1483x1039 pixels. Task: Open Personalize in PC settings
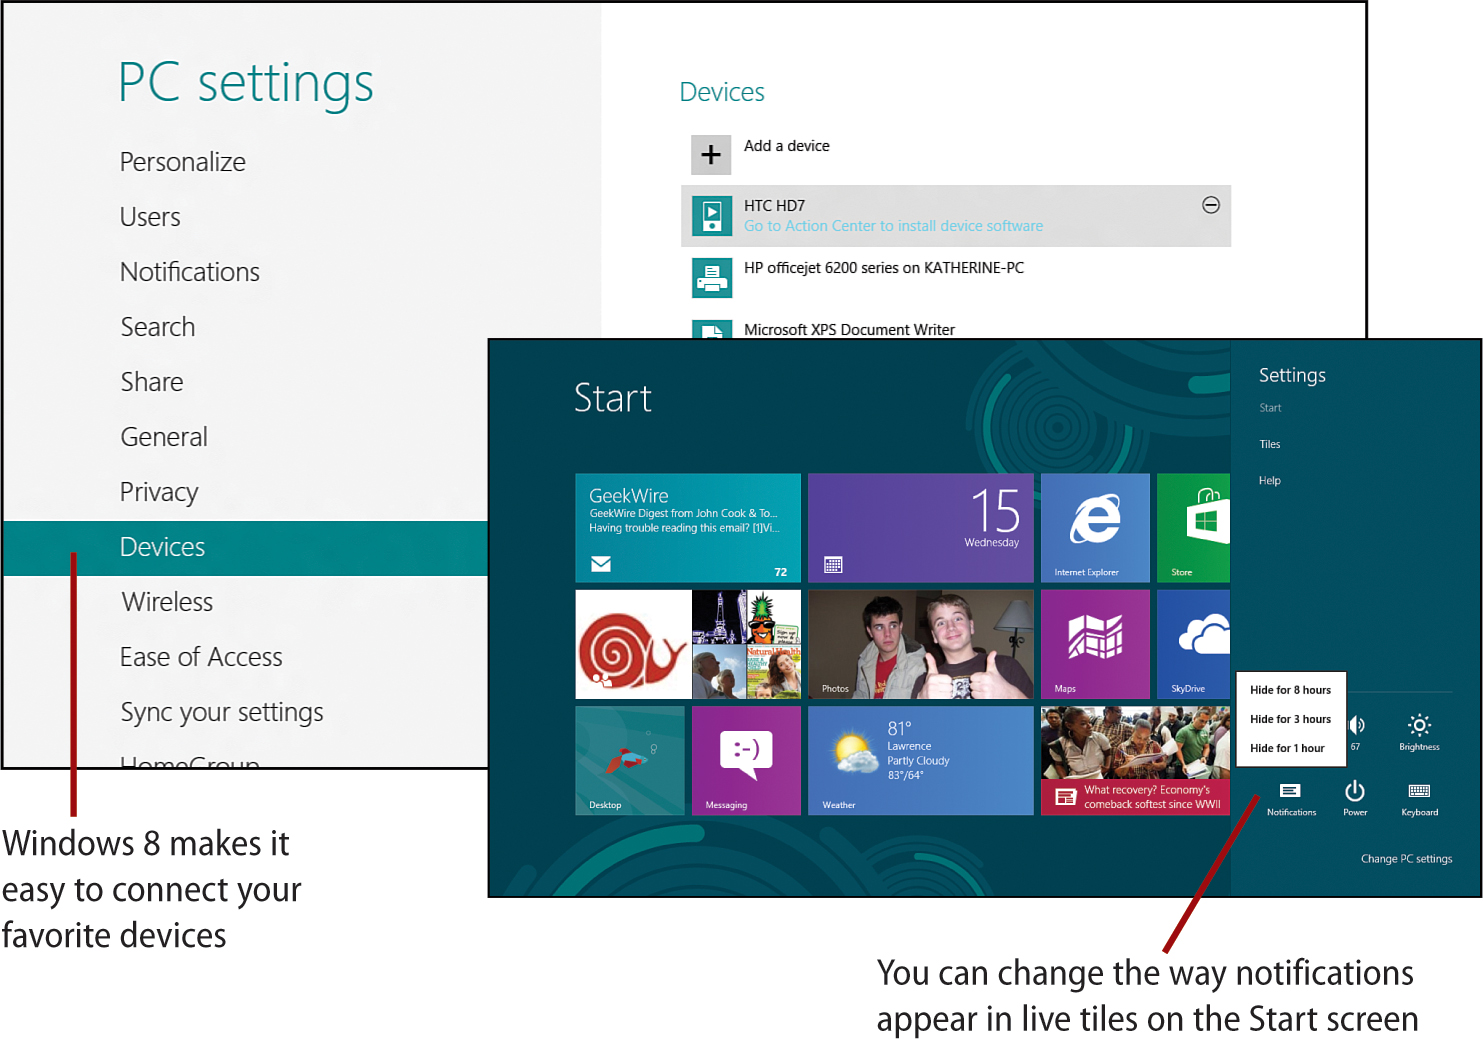coord(183,162)
